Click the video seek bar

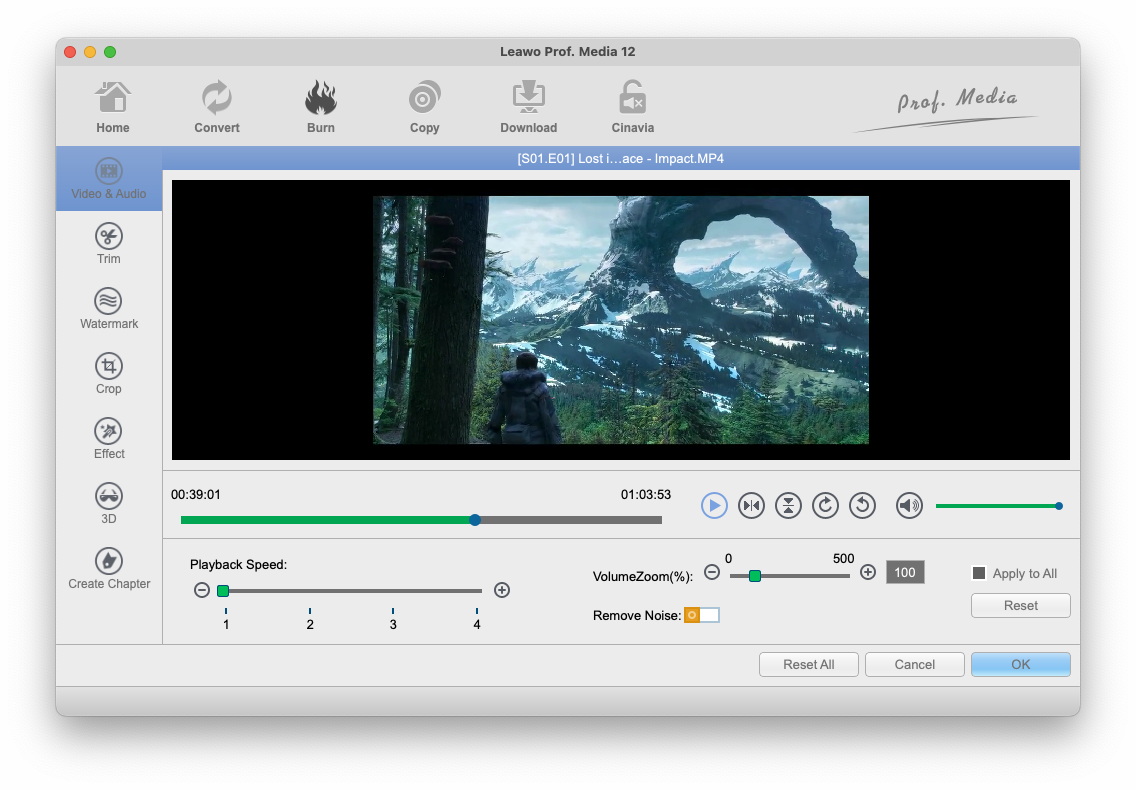[x=421, y=520]
